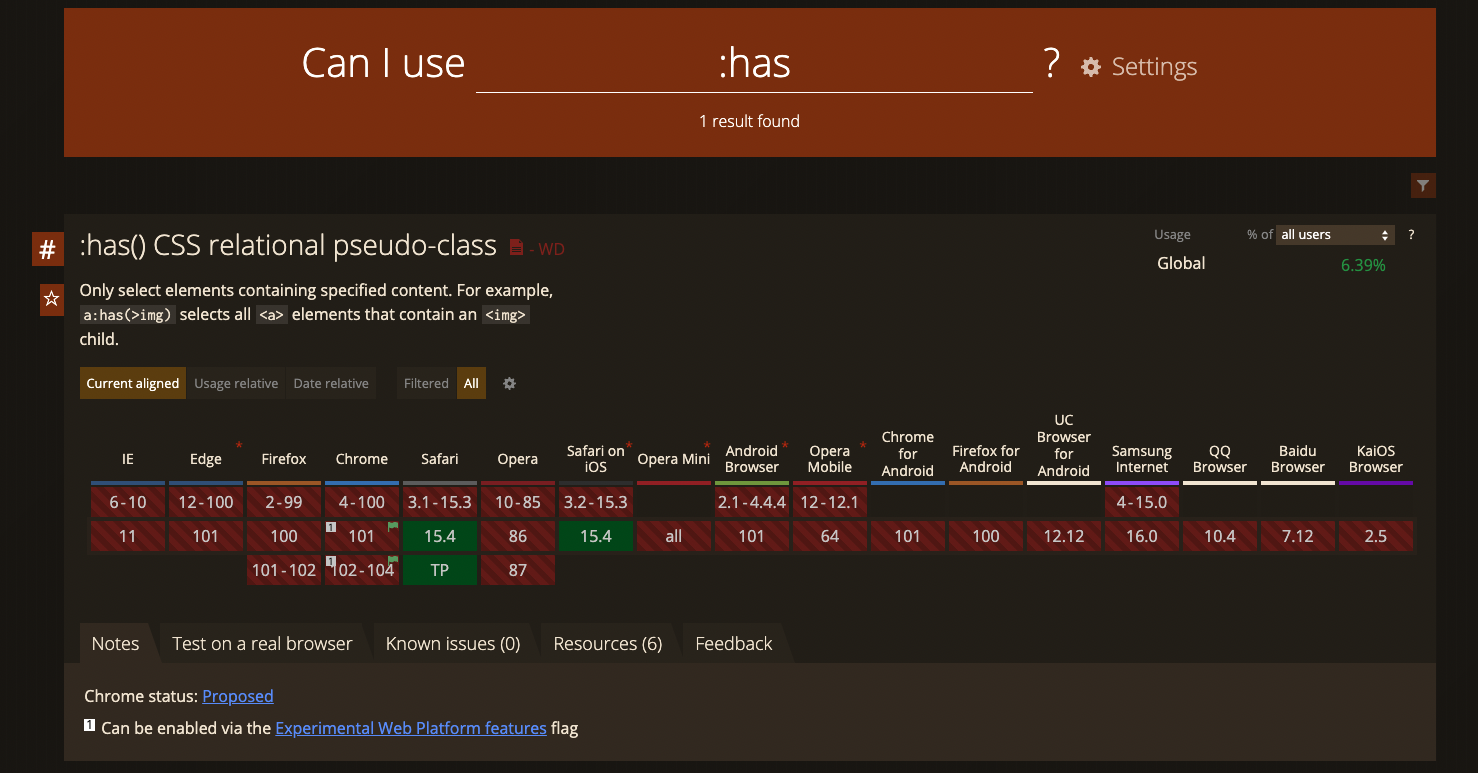Screen dimensions: 1478x773
Task: Open Experimental Web Platform features link
Action: (x=411, y=728)
